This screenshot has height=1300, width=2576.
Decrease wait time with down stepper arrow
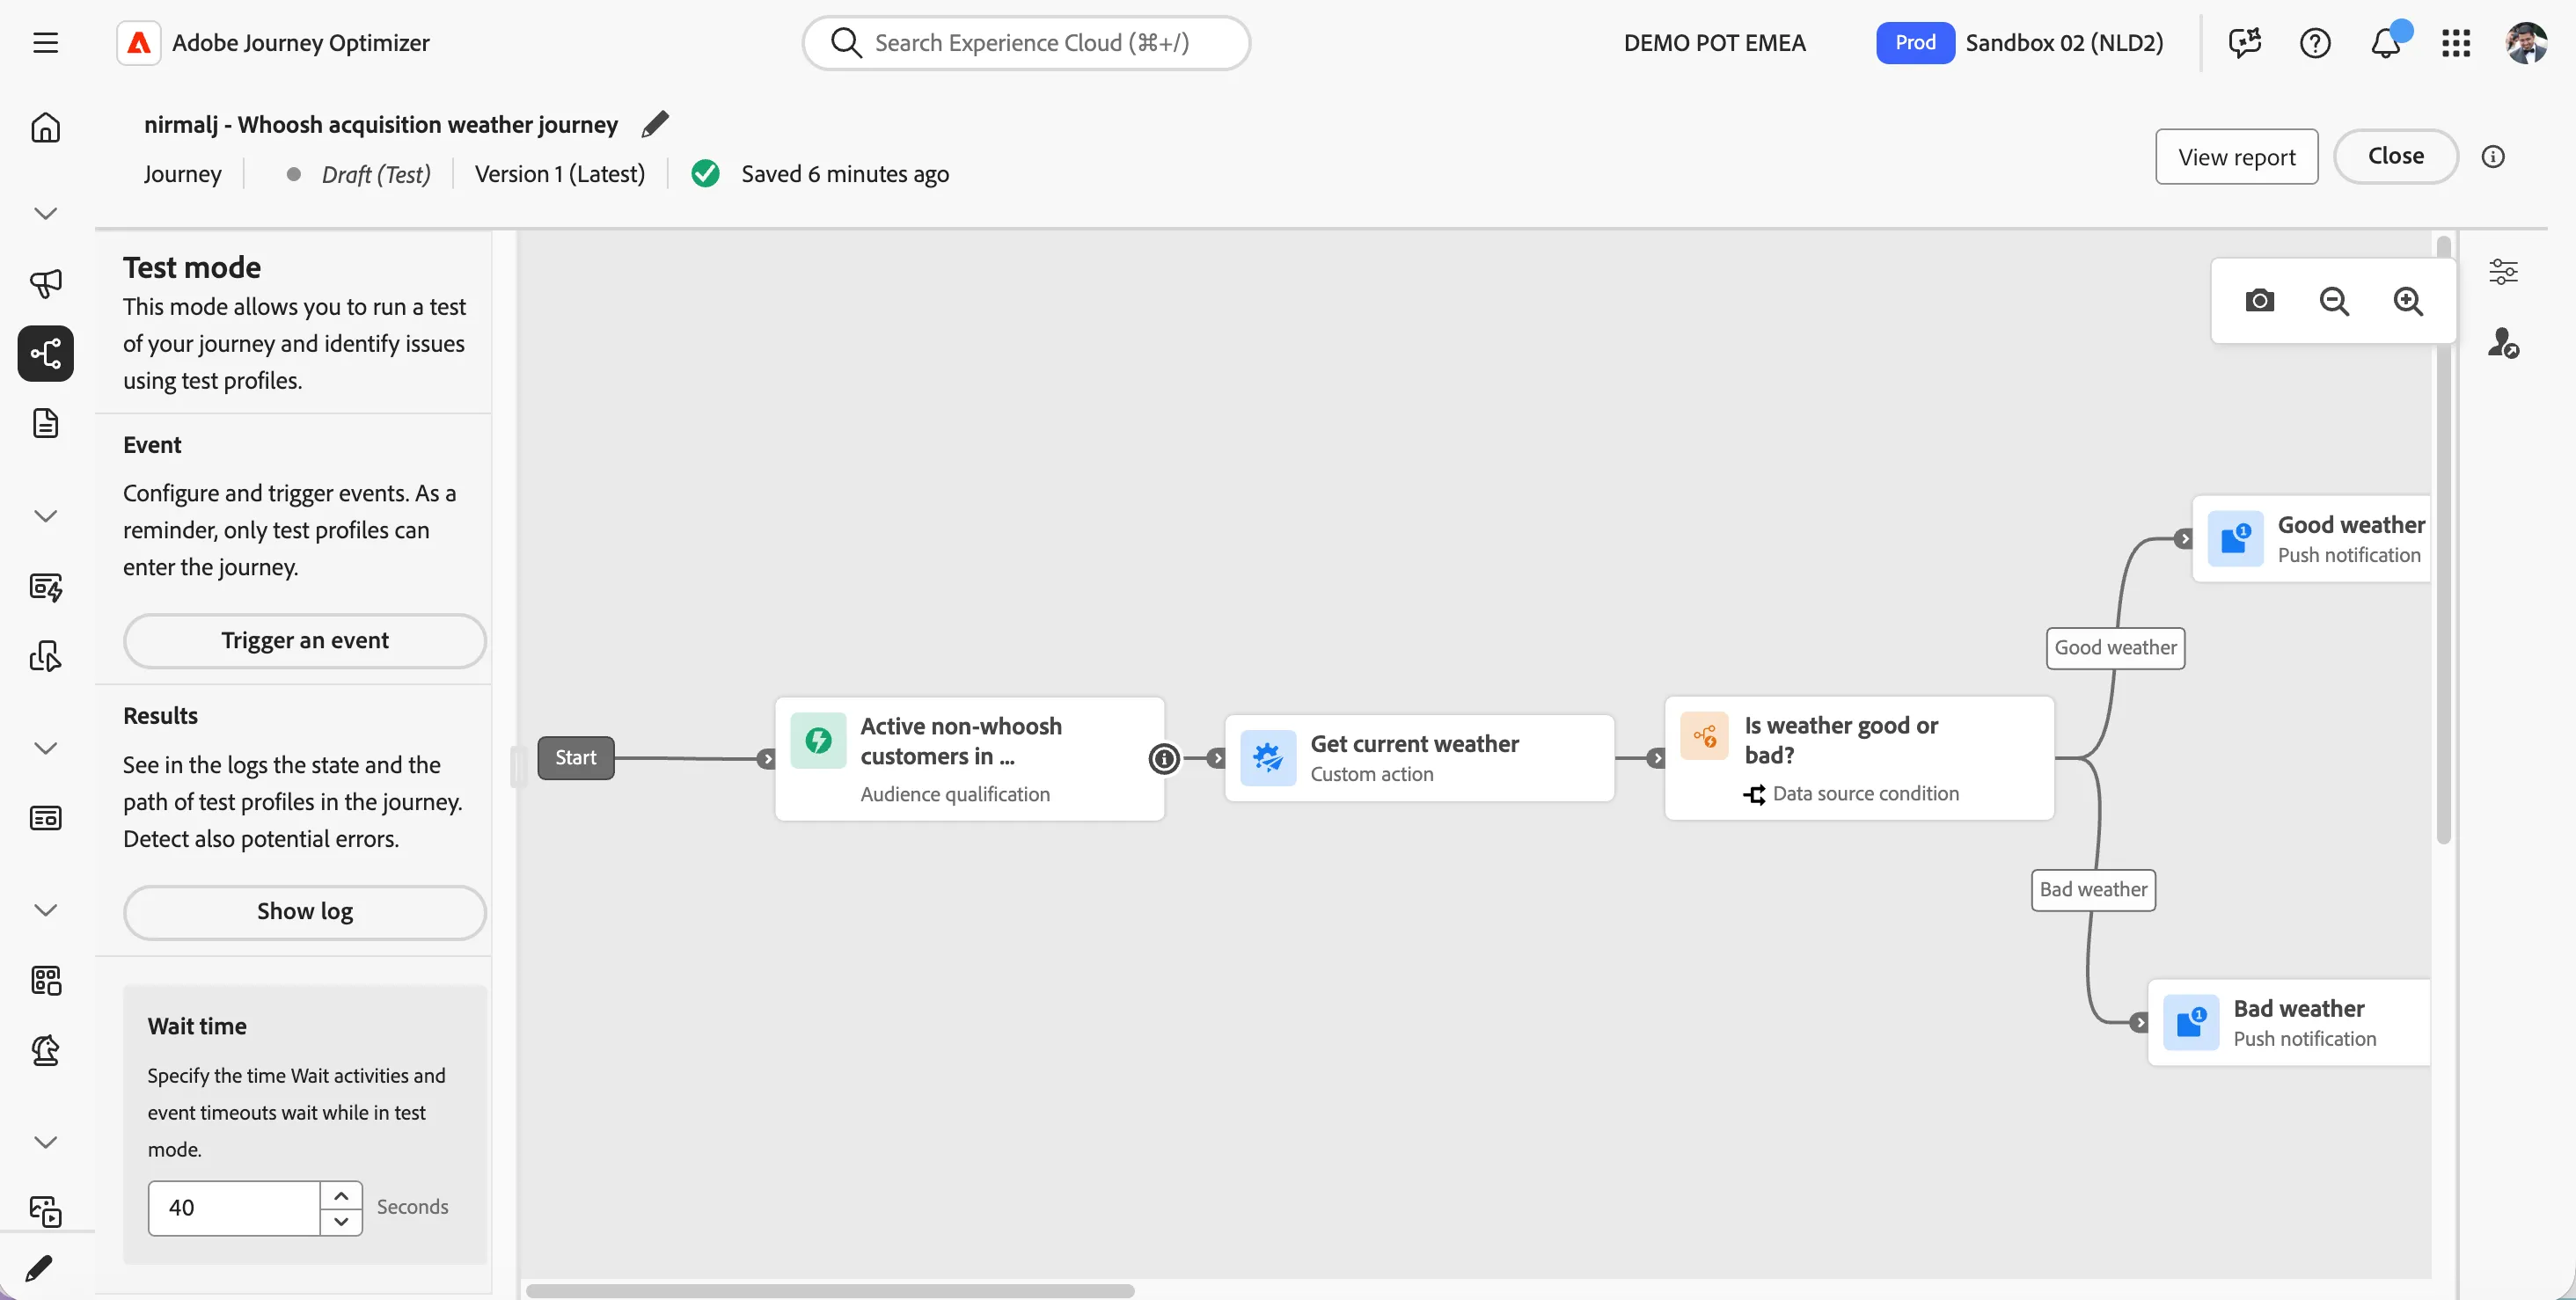click(x=341, y=1221)
